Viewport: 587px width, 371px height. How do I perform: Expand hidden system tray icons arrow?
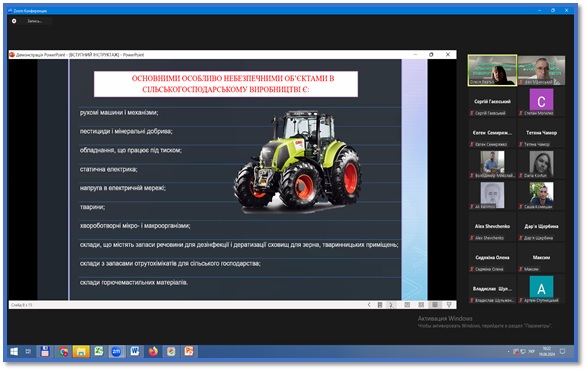pyautogui.click(x=508, y=352)
